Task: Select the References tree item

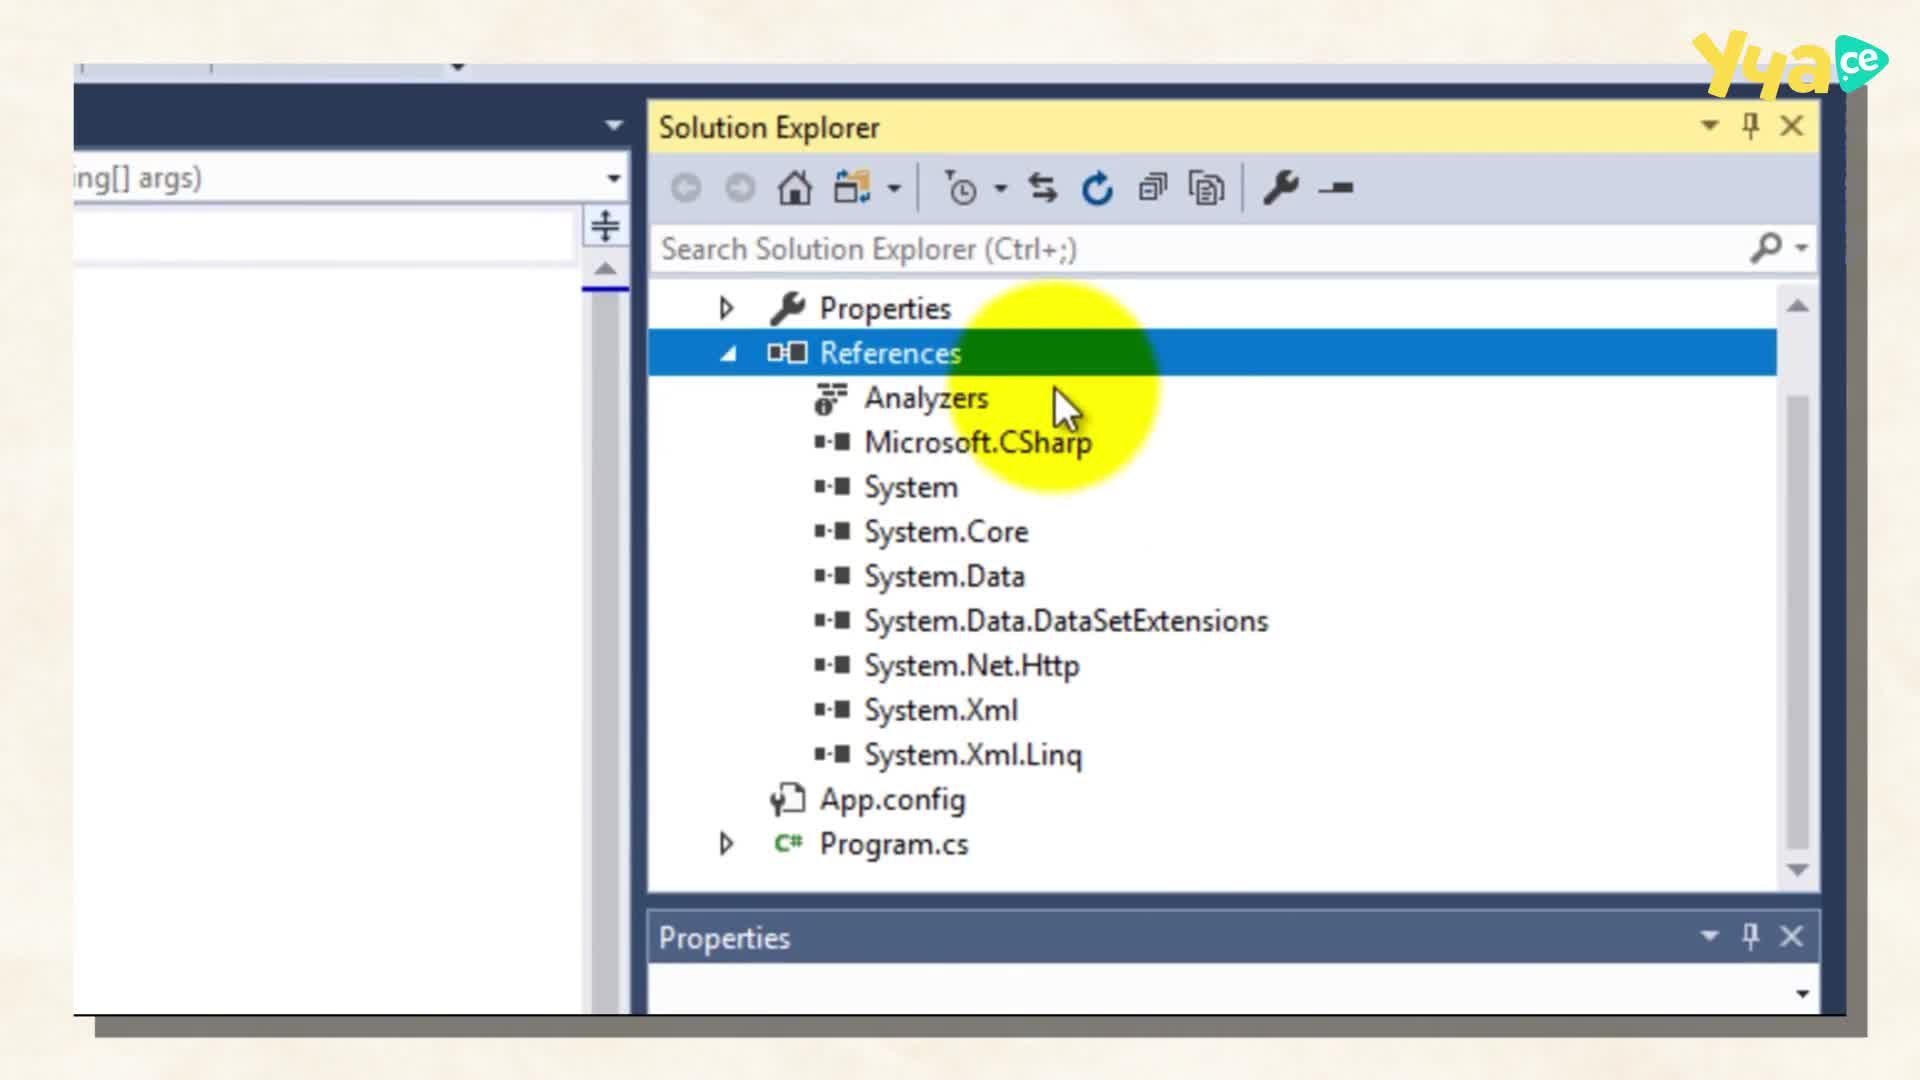Action: click(890, 353)
